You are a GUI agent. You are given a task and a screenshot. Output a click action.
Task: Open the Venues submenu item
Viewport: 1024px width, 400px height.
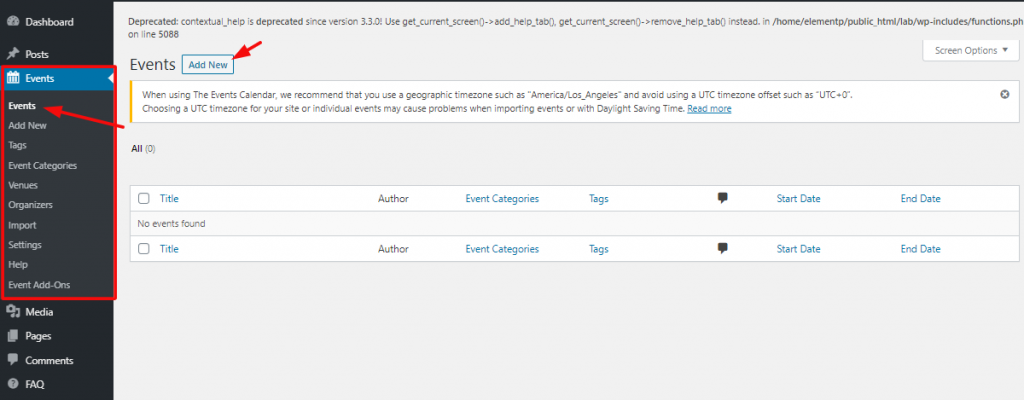coord(23,185)
